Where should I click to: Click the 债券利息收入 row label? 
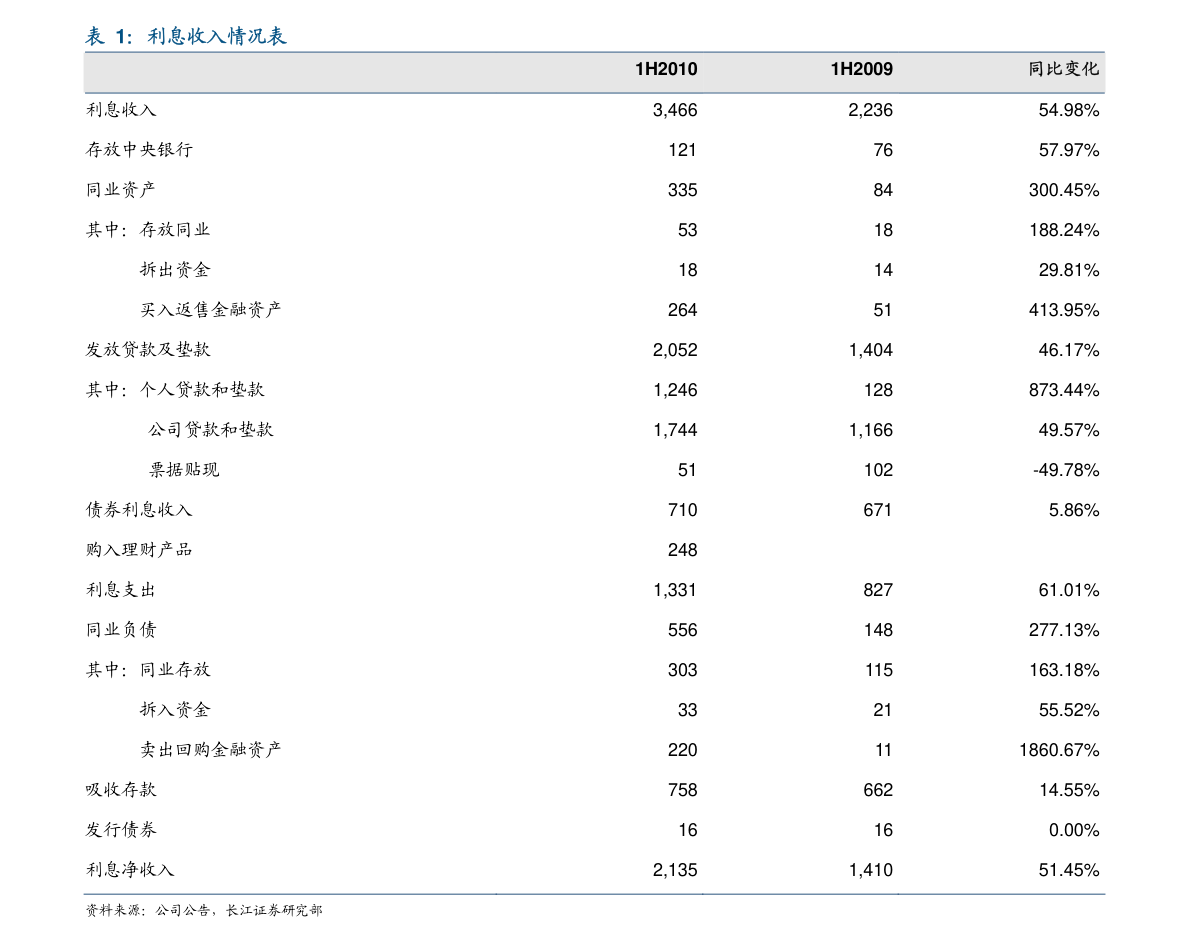[x=139, y=510]
